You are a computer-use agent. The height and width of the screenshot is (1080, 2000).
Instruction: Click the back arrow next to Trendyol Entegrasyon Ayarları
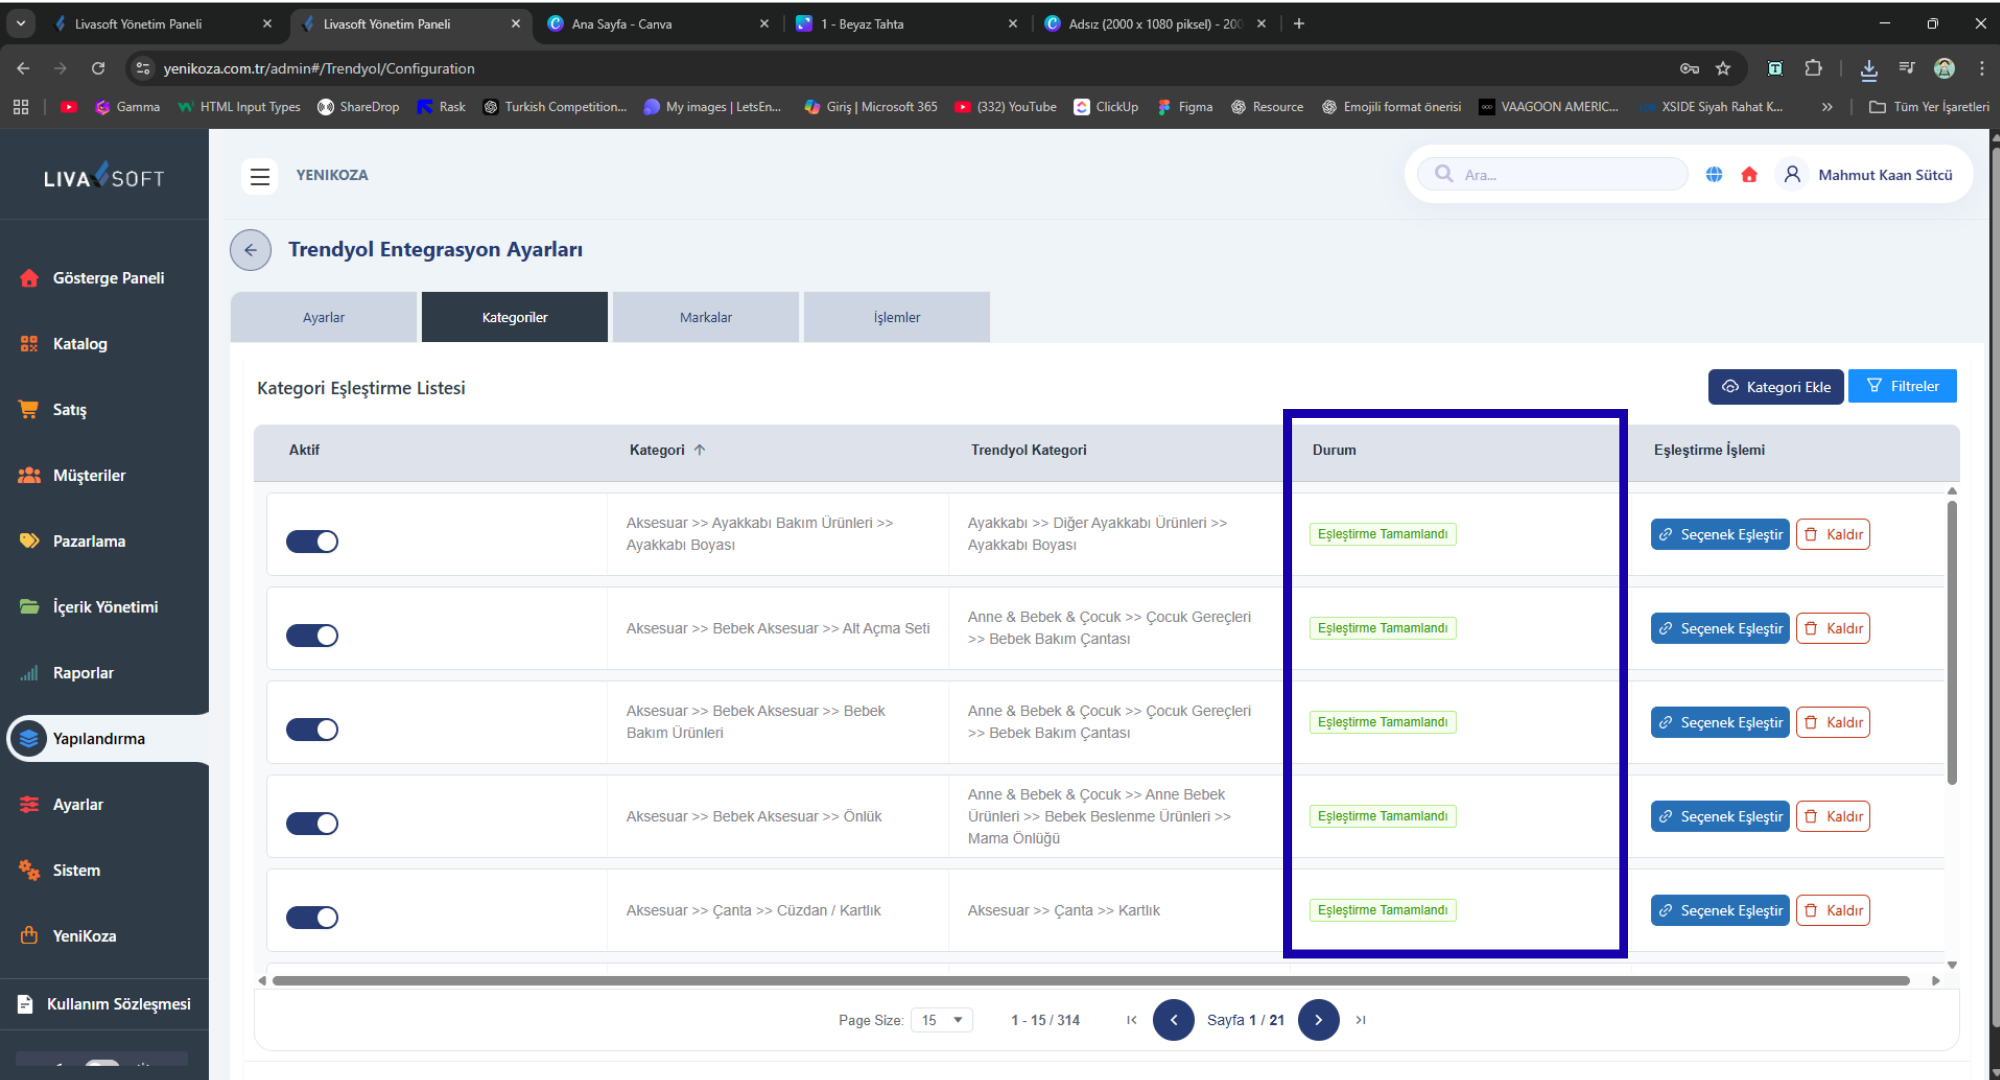tap(251, 250)
